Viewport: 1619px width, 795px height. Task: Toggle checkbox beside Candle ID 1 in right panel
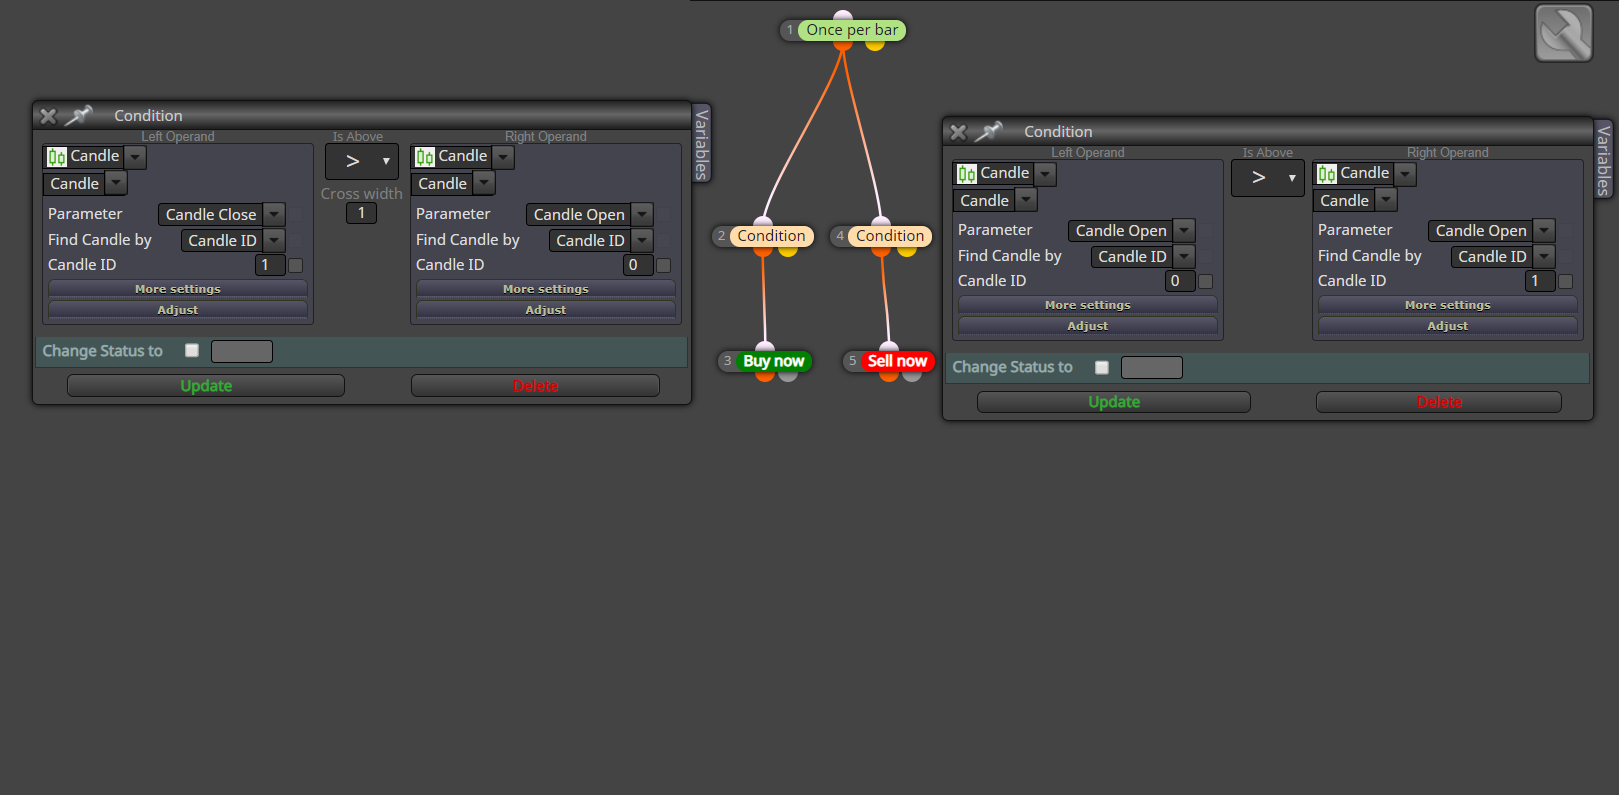(x=1565, y=281)
